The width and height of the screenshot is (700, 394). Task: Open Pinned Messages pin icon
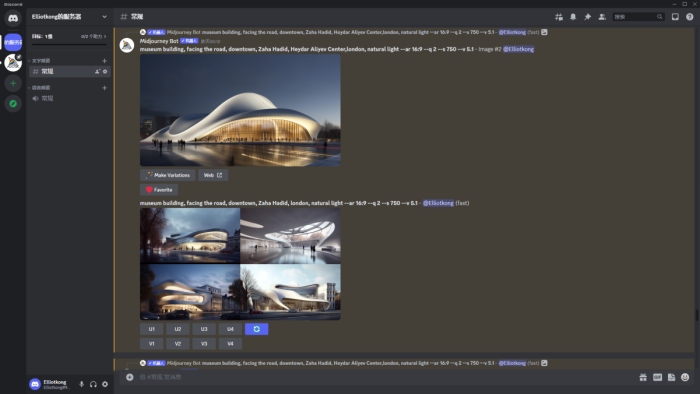(x=588, y=17)
